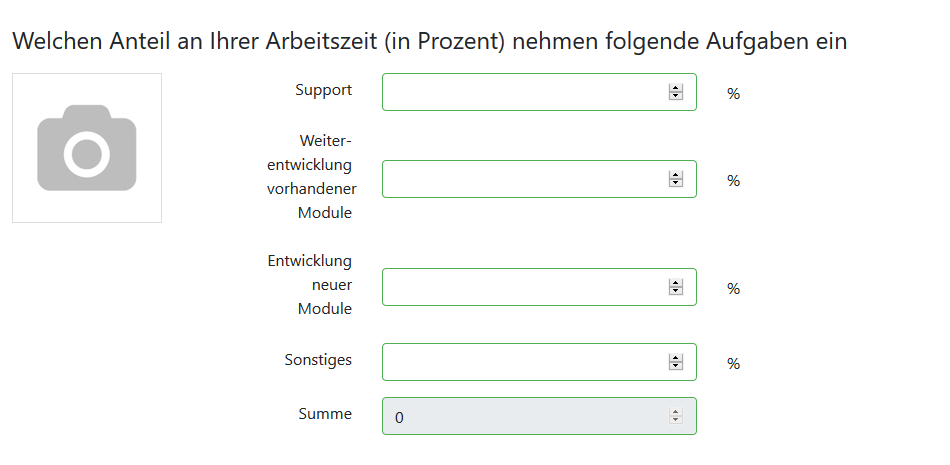This screenshot has height=465, width=950.
Task: Raise Entwicklung neuer Module value by one
Action: click(676, 283)
